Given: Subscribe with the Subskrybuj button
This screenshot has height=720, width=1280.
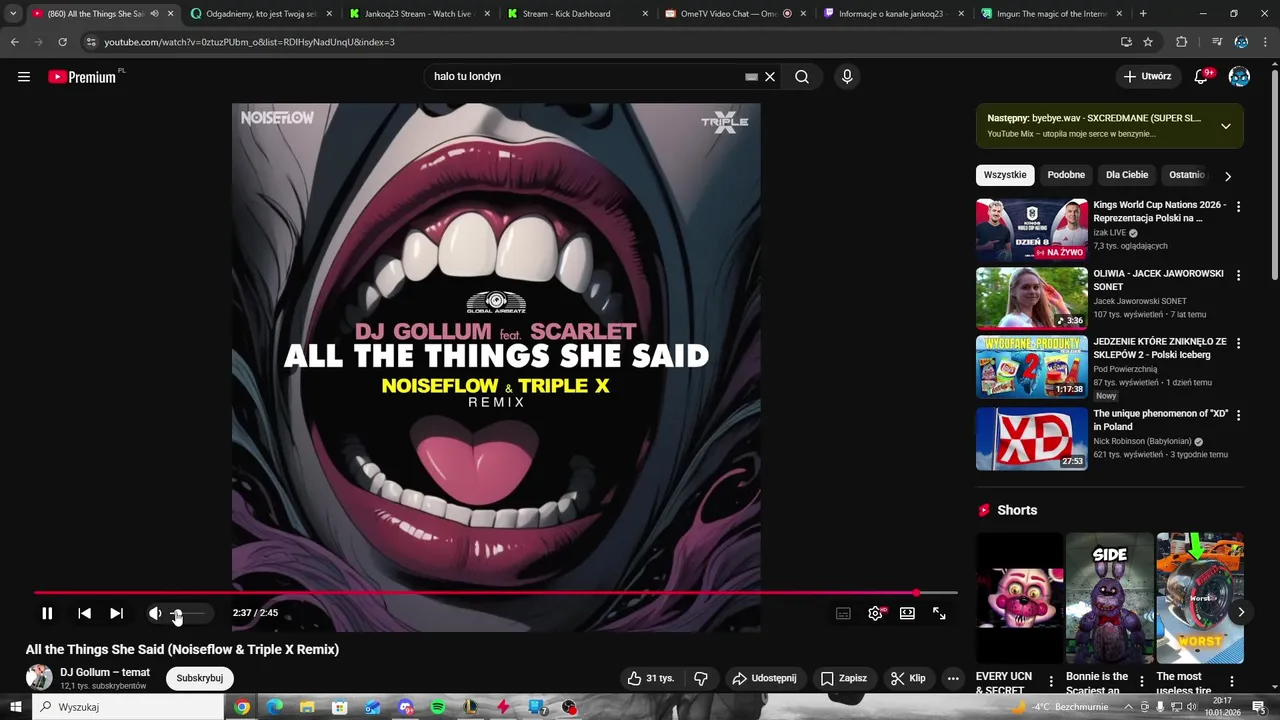Looking at the screenshot, I should pos(200,678).
